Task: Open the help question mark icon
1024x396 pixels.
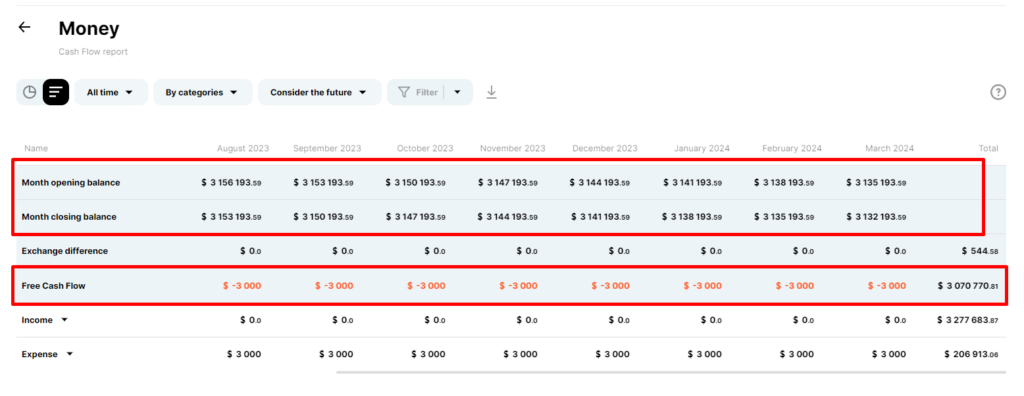Action: [998, 92]
